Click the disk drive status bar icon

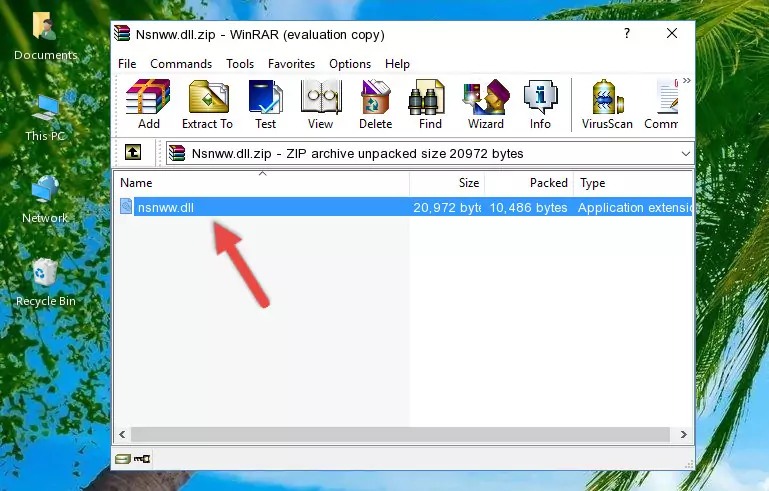click(x=123, y=459)
